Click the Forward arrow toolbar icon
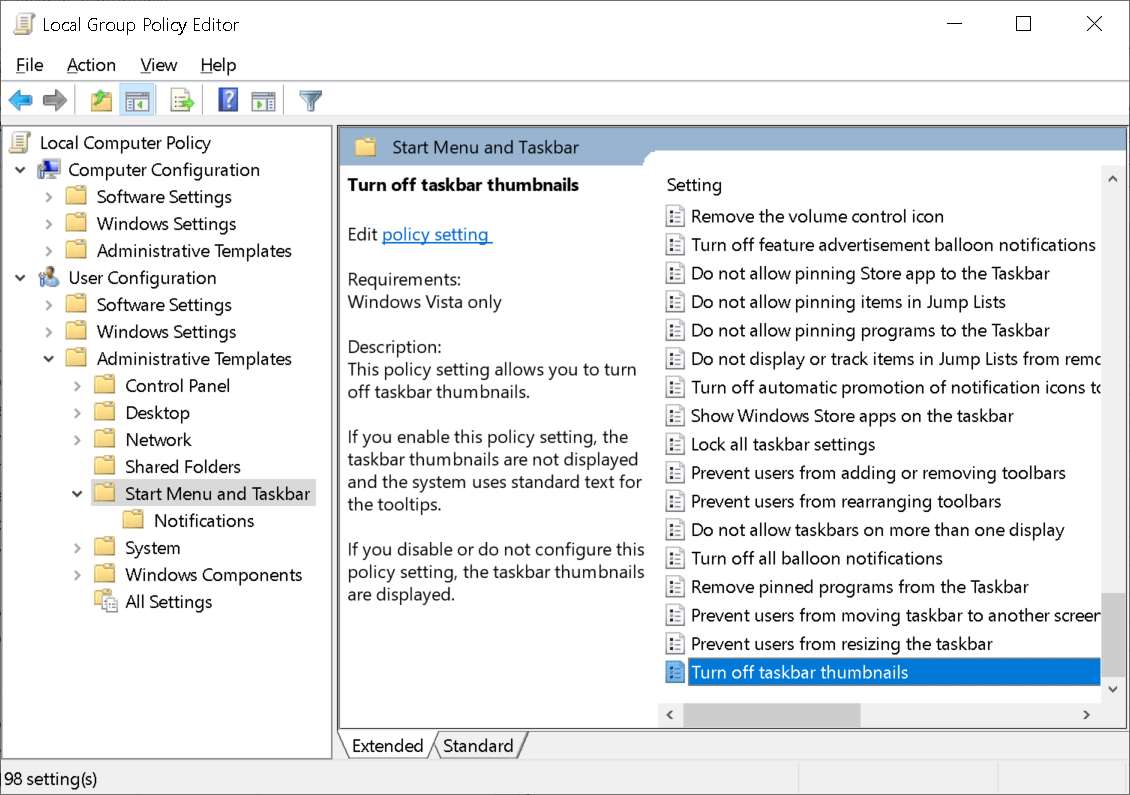Screen dimensions: 1130x795 55,100
